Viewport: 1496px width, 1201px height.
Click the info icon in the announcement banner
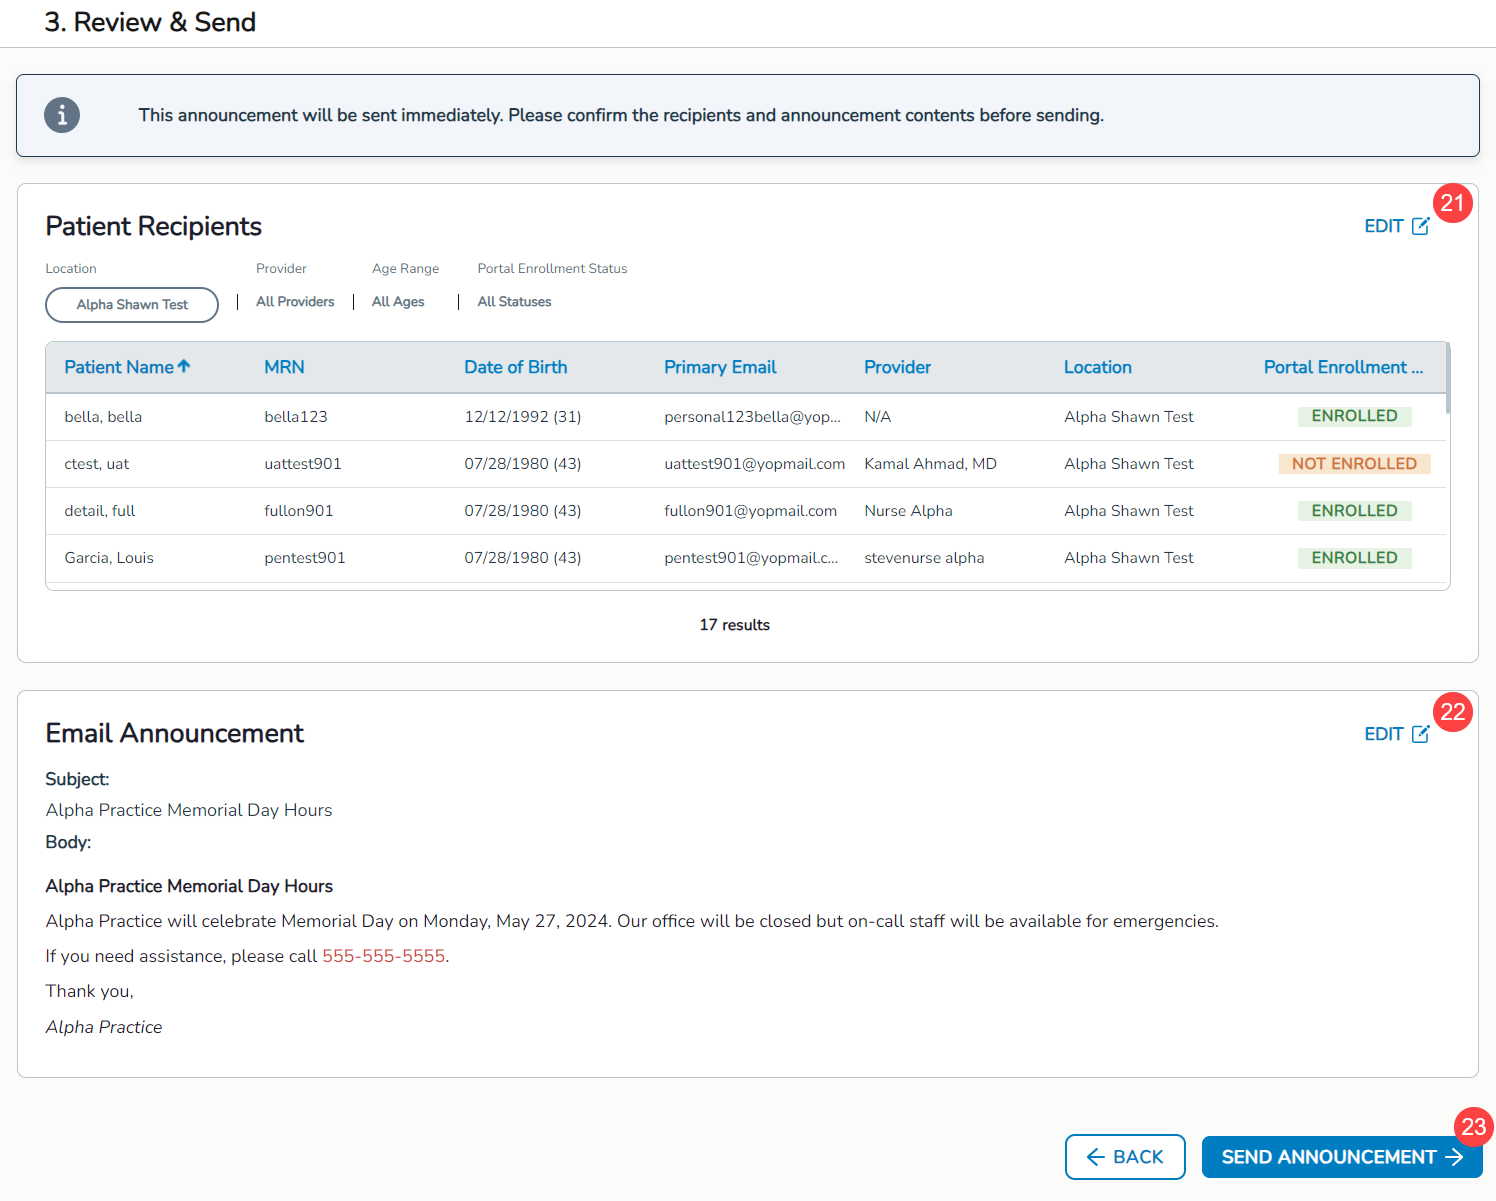(x=62, y=115)
